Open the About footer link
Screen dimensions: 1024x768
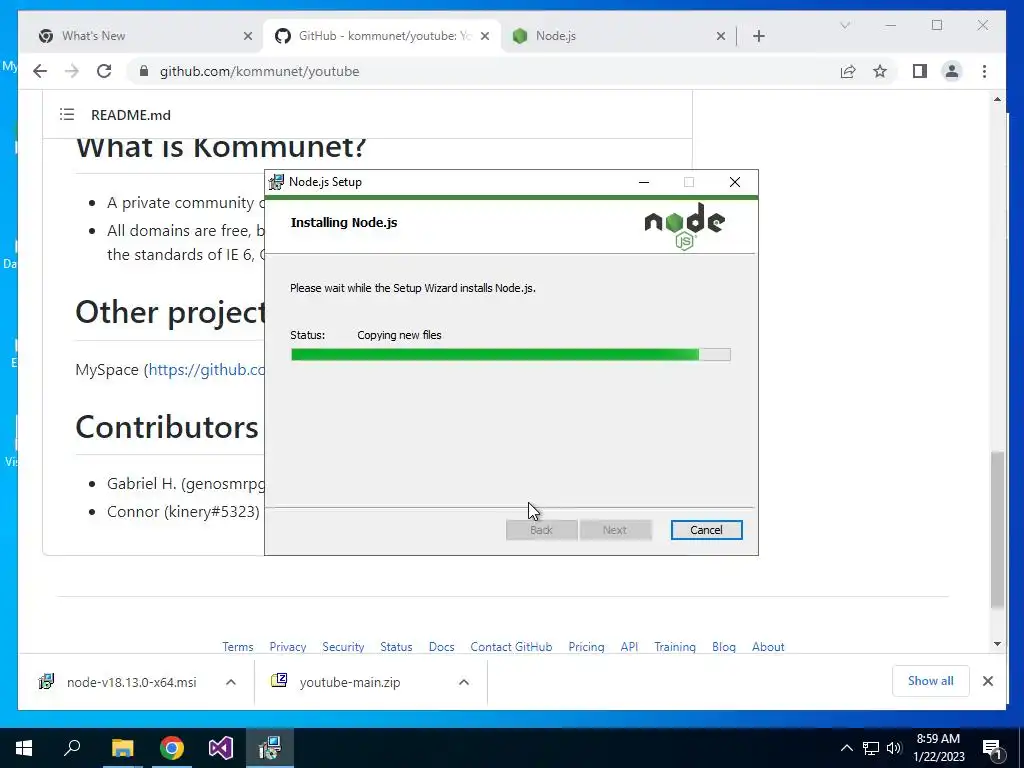768,647
